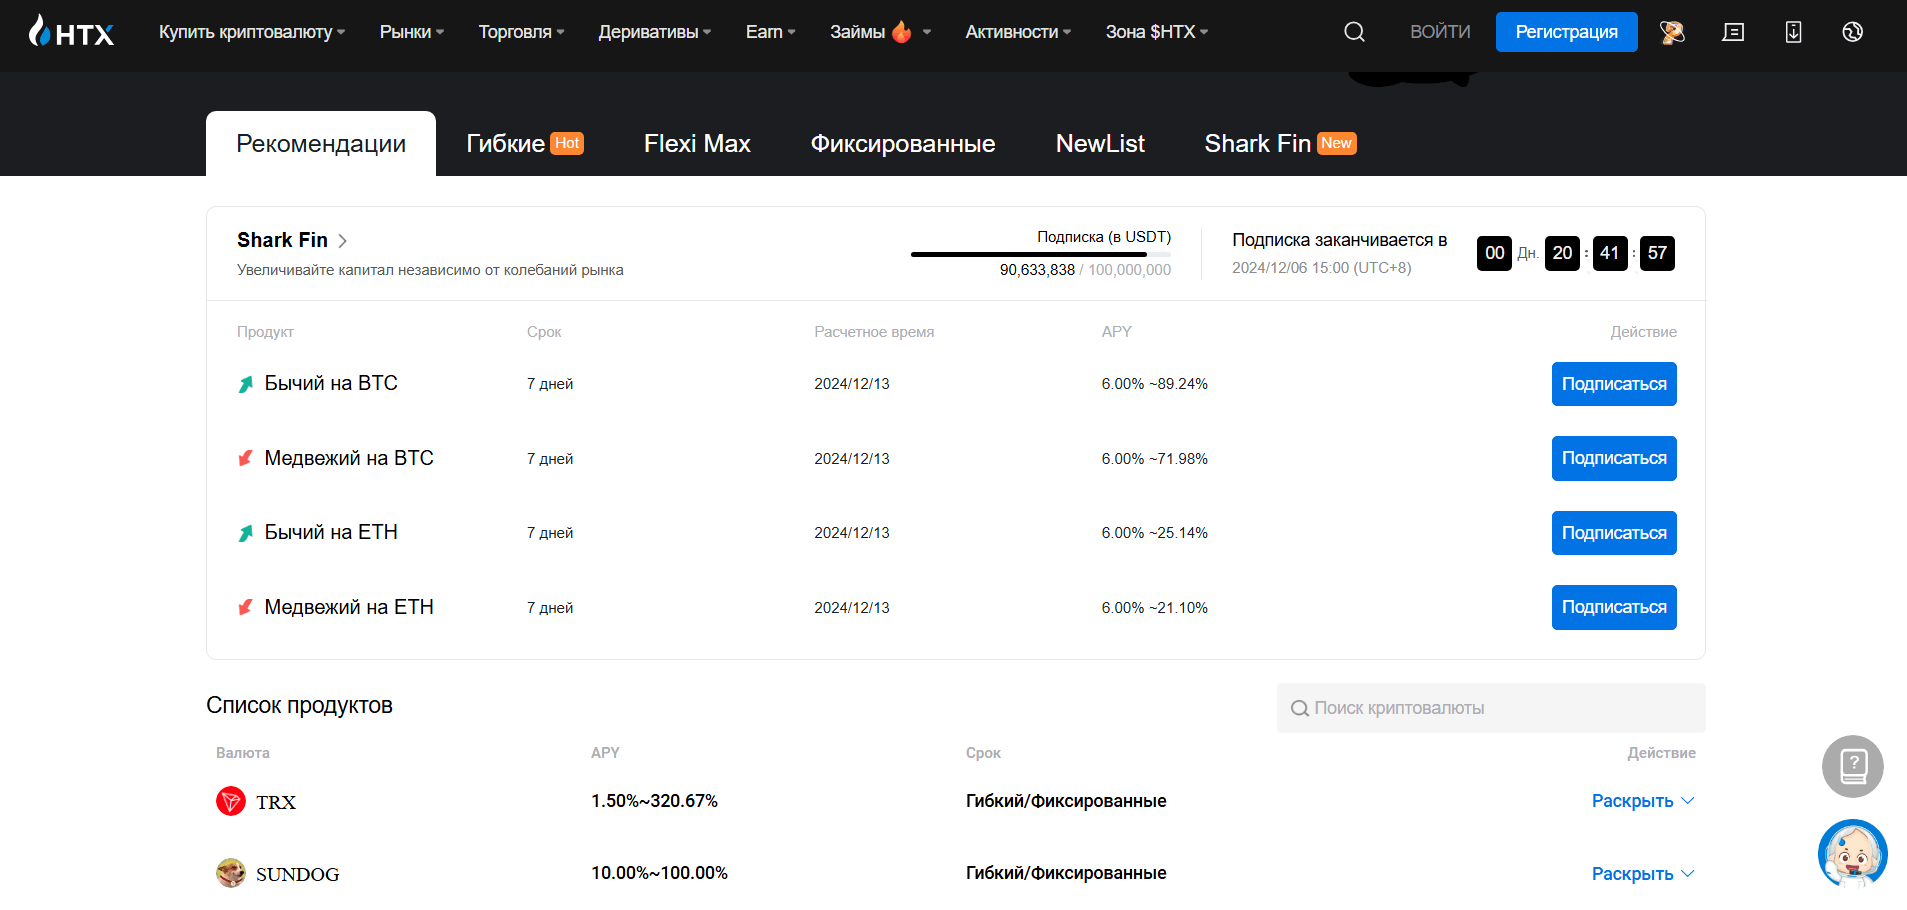Click the end date 2024/12/06 15:00 (UTC+8)
1907x910 pixels.
point(1321,268)
